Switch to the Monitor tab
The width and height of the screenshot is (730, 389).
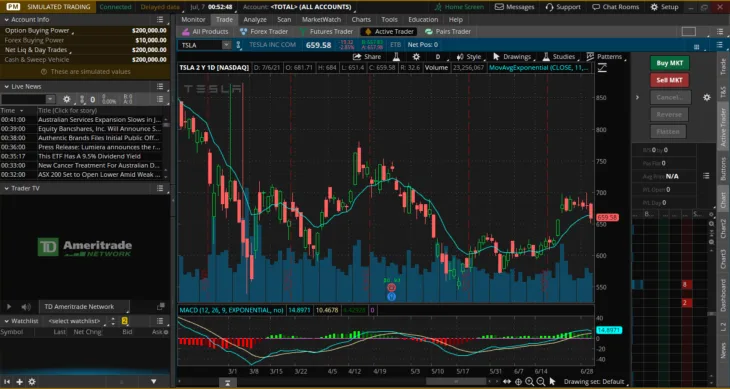(x=193, y=20)
